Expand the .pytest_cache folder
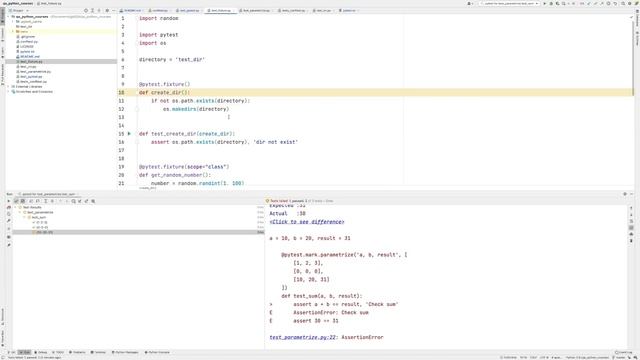The image size is (640, 360). [x=13, y=22]
